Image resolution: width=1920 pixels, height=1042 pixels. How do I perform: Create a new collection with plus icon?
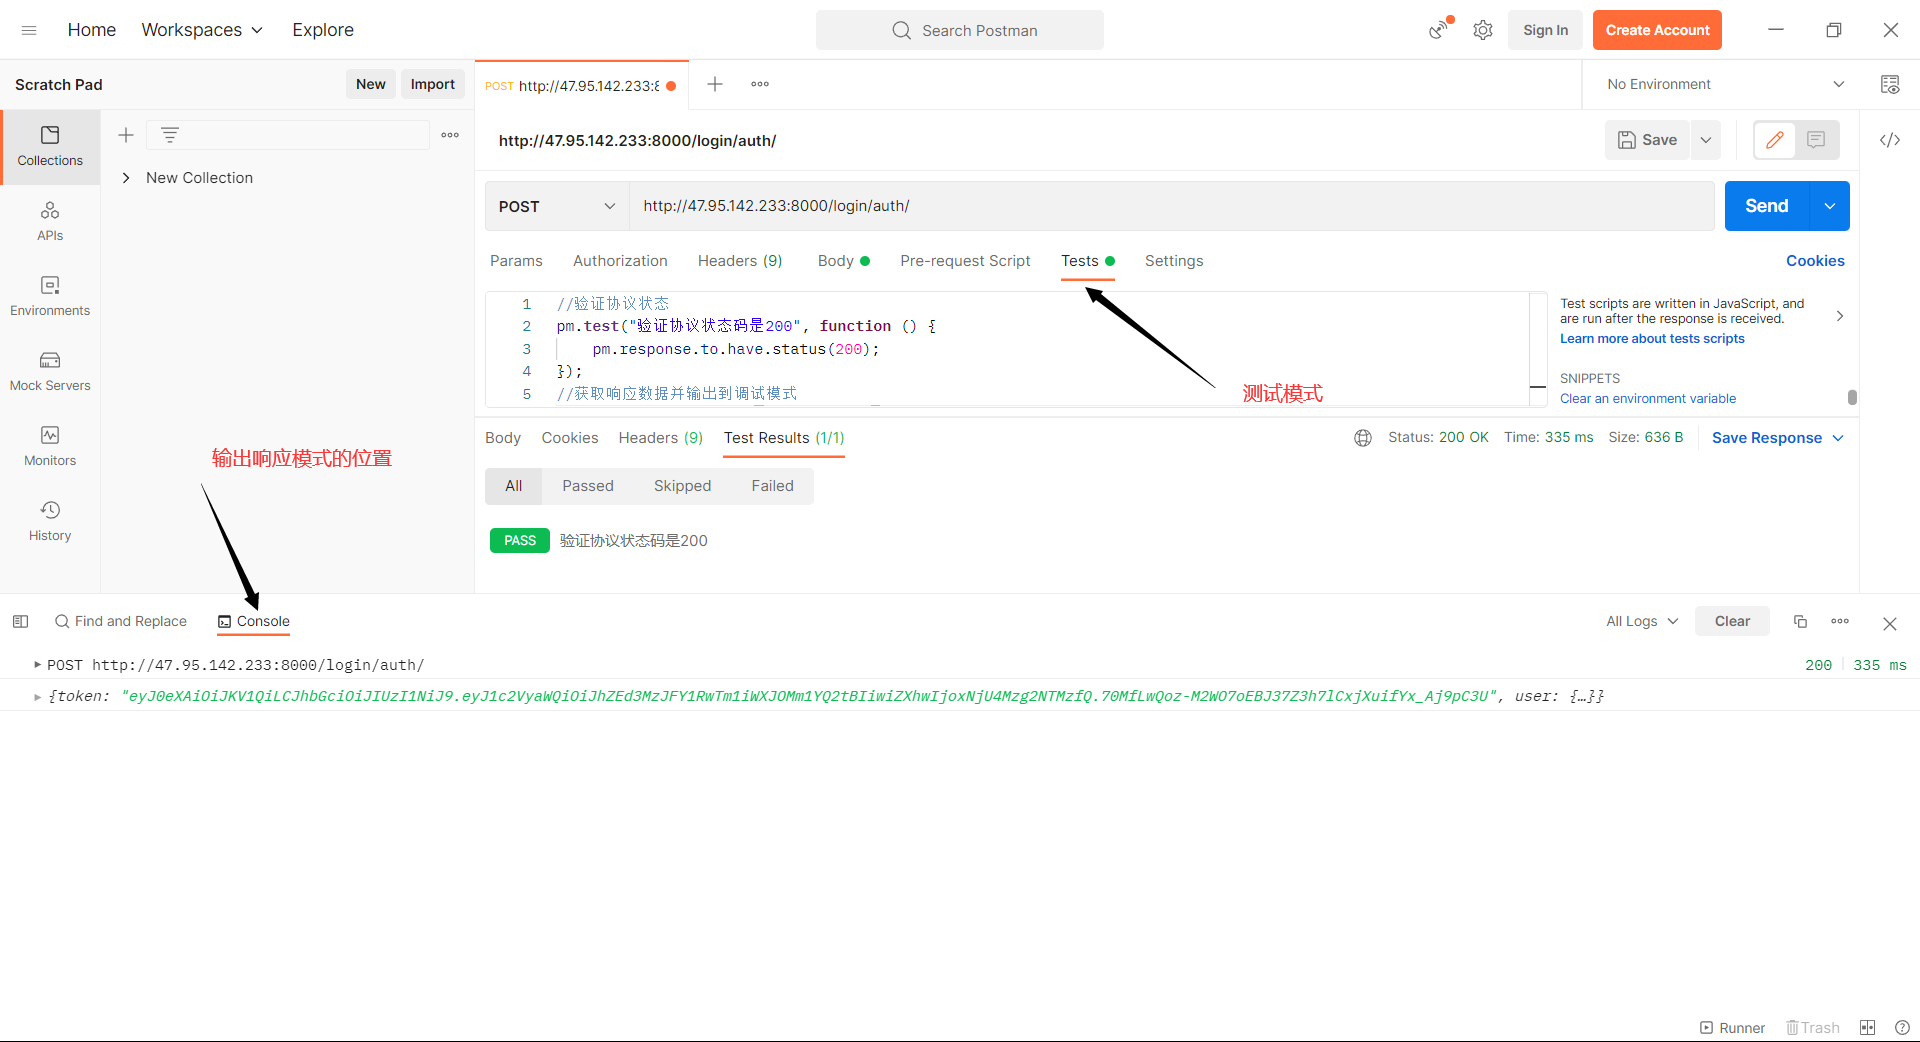(x=126, y=135)
